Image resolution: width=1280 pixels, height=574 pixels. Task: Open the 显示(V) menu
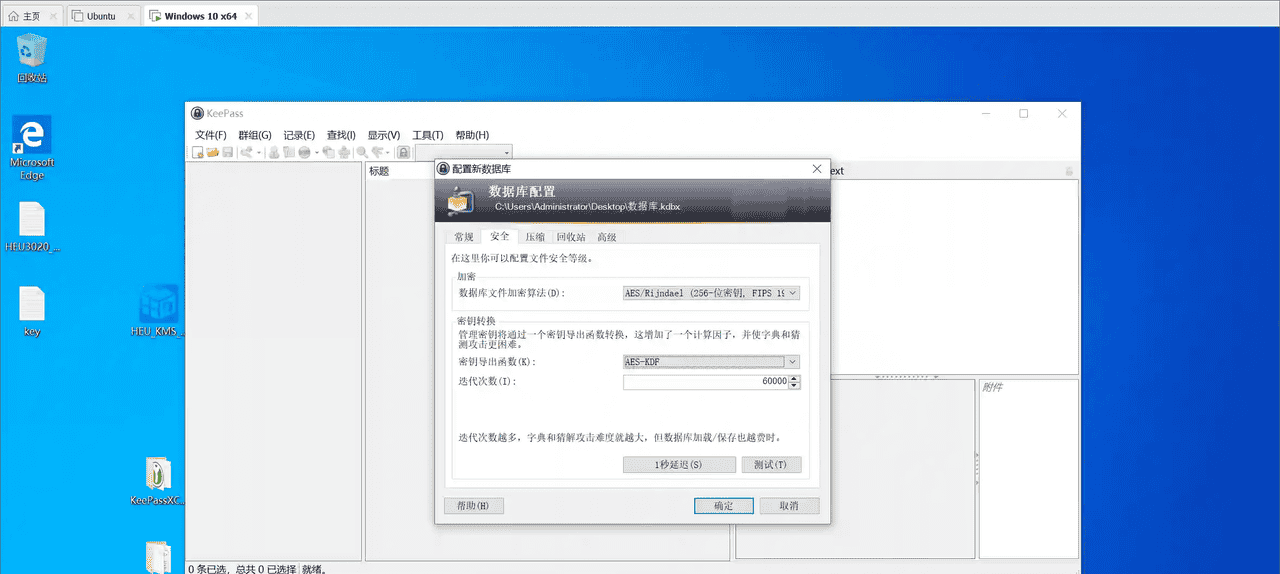[x=384, y=135]
